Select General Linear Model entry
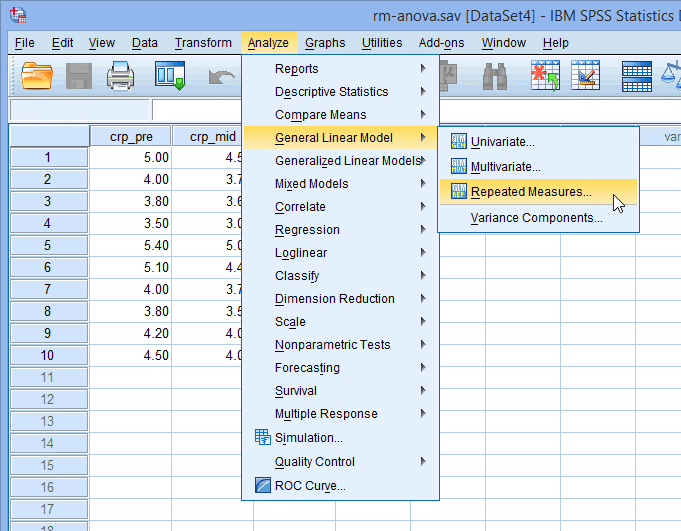This screenshot has width=681, height=531. (340, 138)
